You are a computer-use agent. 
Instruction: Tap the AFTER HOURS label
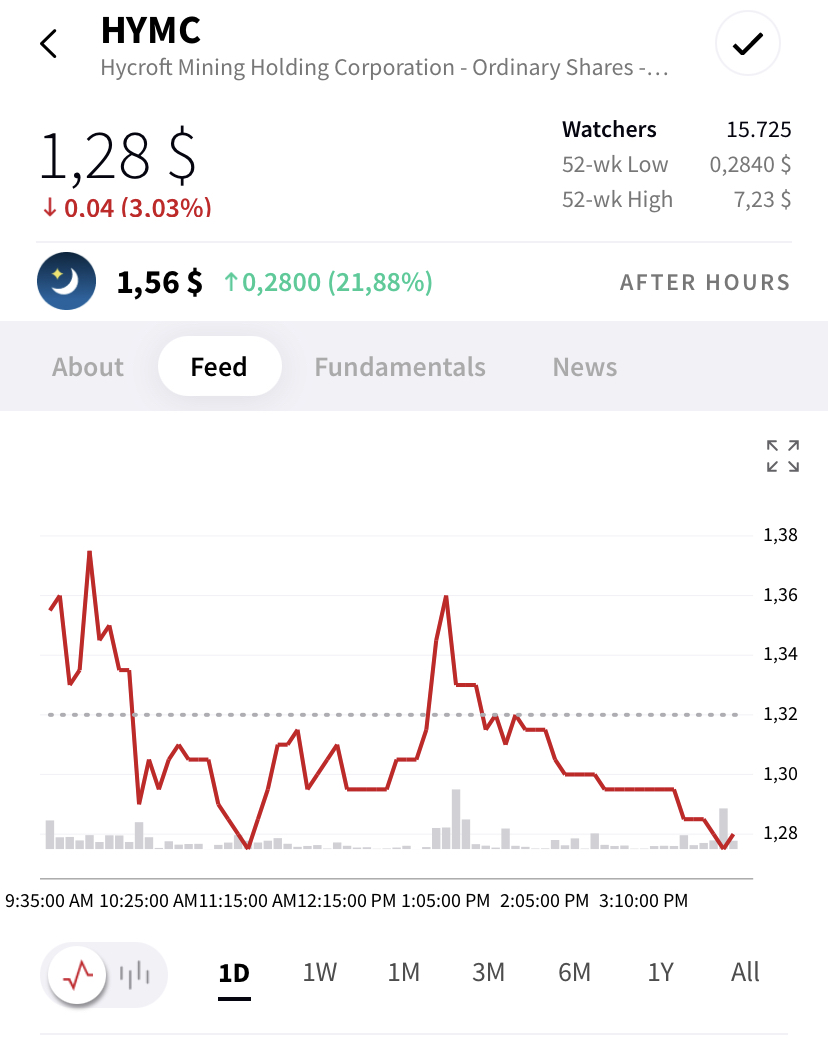[x=705, y=282]
